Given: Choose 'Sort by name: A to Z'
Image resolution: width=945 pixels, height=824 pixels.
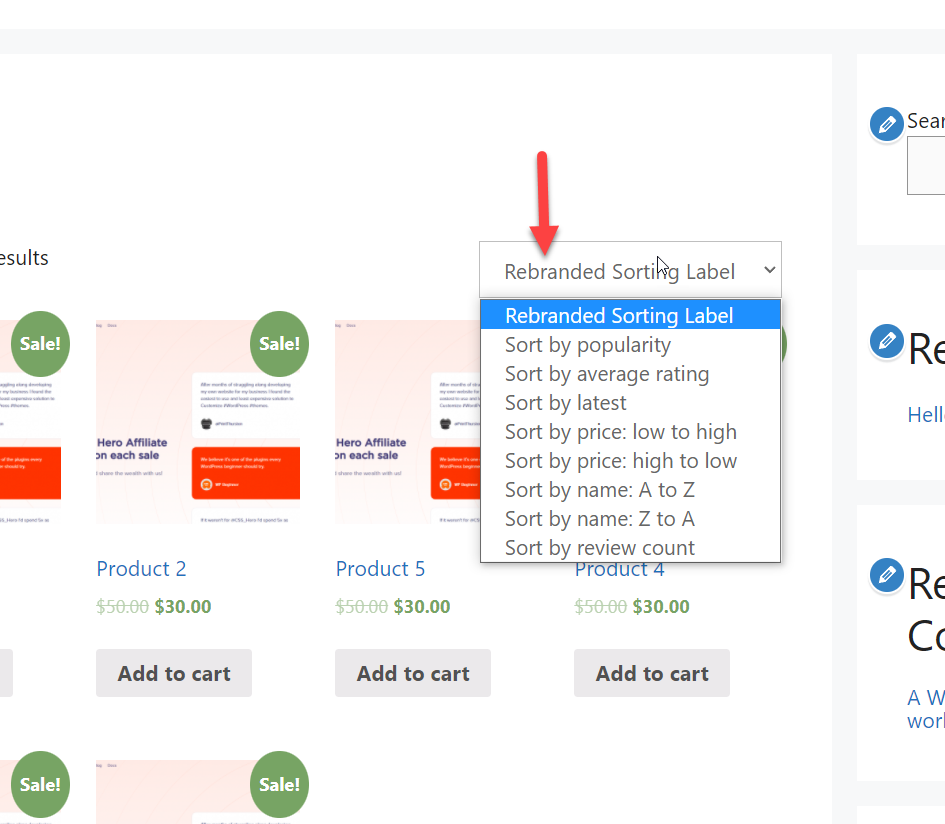Looking at the screenshot, I should coord(630,489).
